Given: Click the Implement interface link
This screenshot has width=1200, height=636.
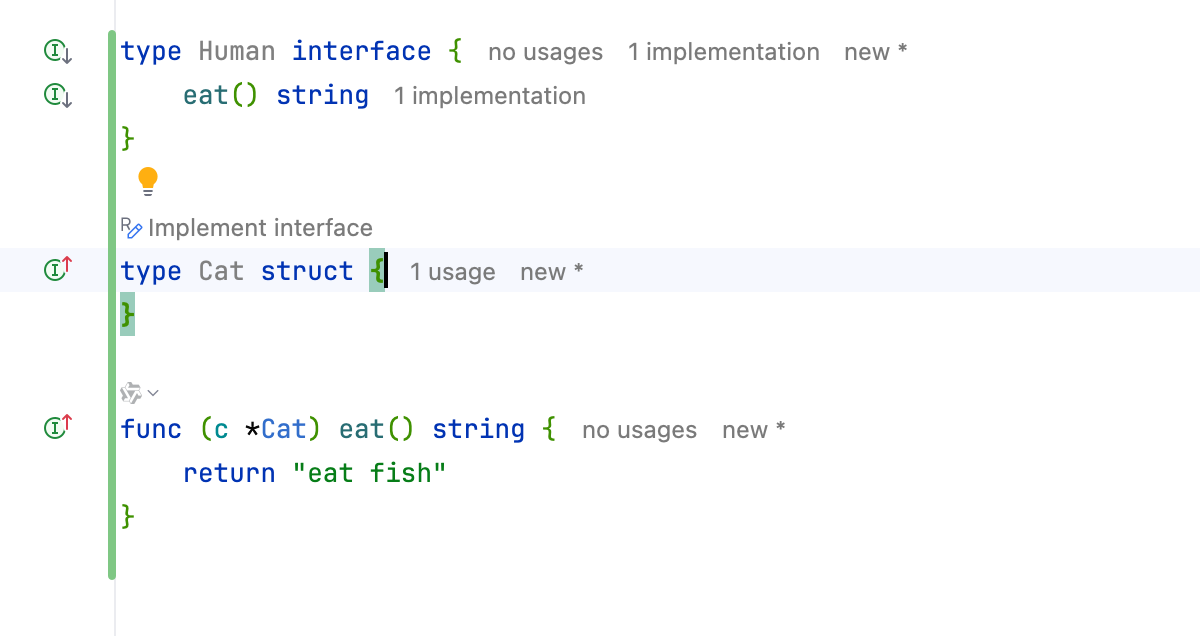Looking at the screenshot, I should 260,228.
